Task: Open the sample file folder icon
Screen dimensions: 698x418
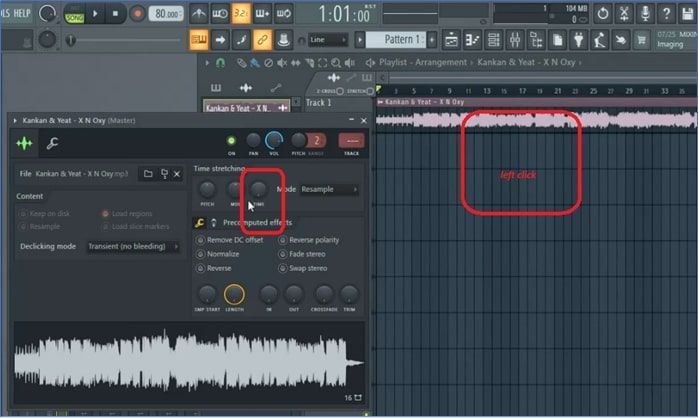Action: [147, 174]
